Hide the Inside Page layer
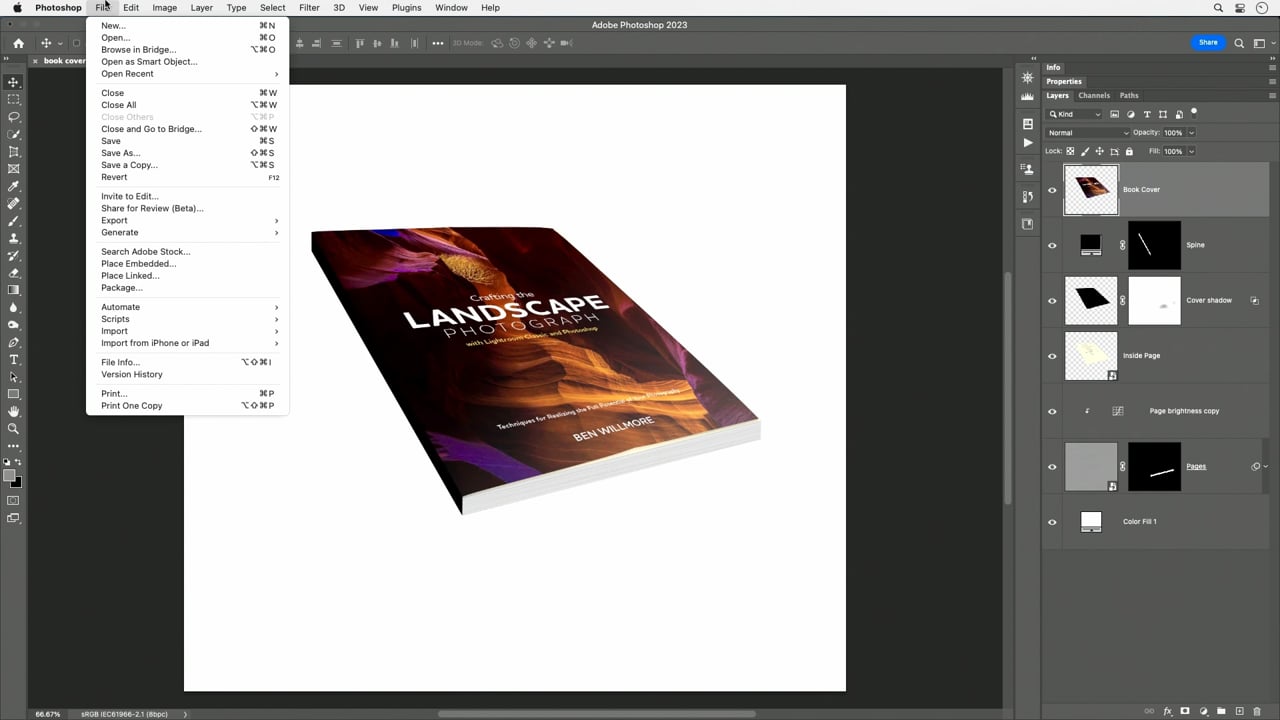Screen dimensions: 1280x720 [x=1052, y=356]
